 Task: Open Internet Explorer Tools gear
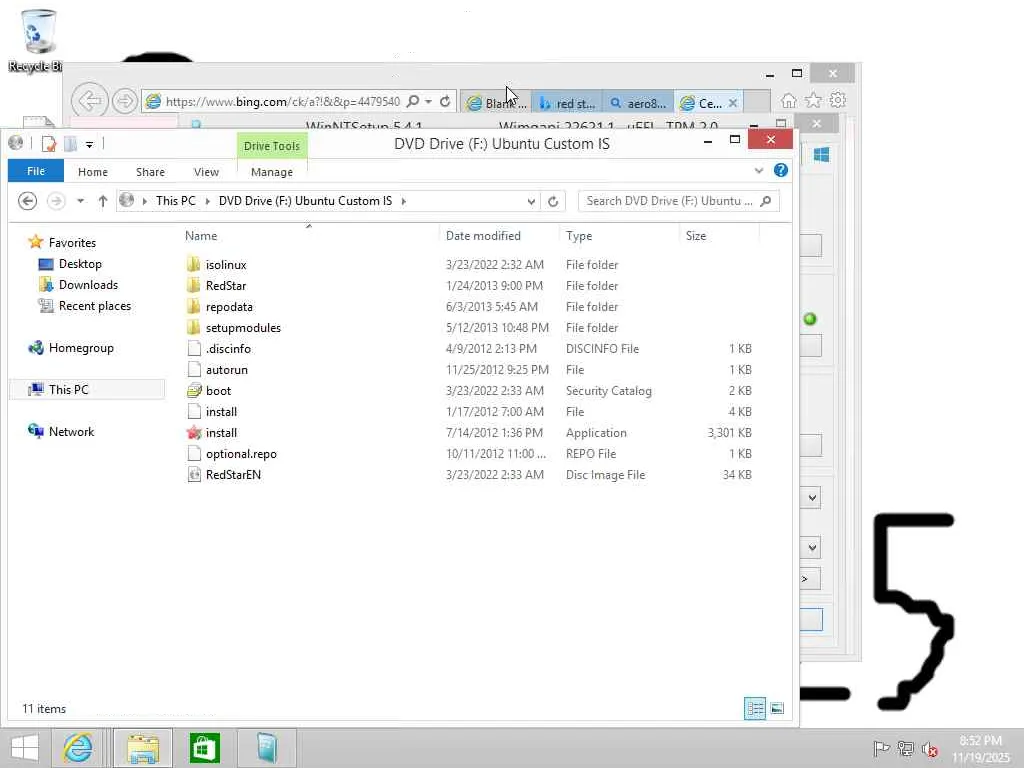point(837,100)
